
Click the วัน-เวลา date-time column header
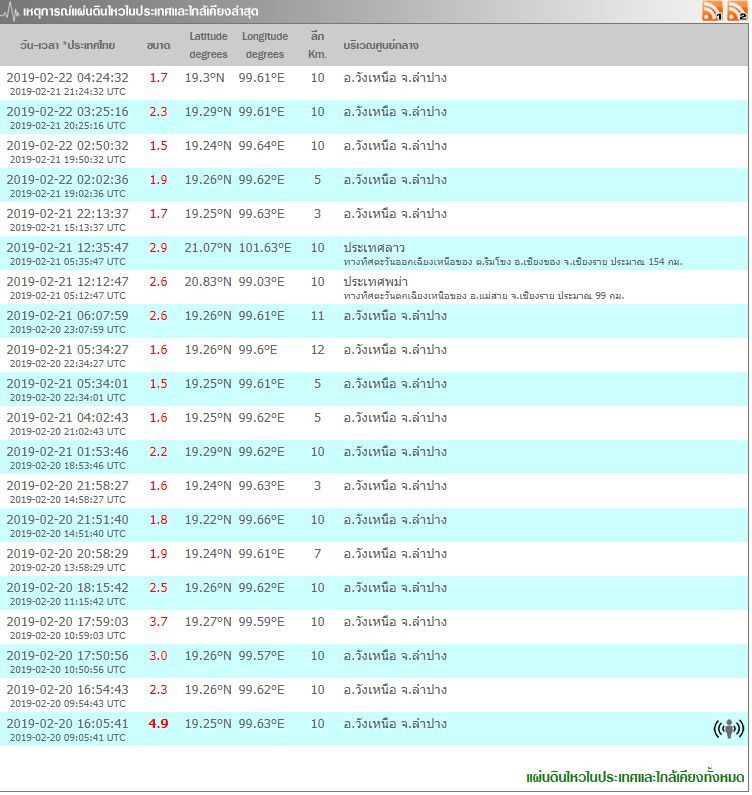pos(67,46)
